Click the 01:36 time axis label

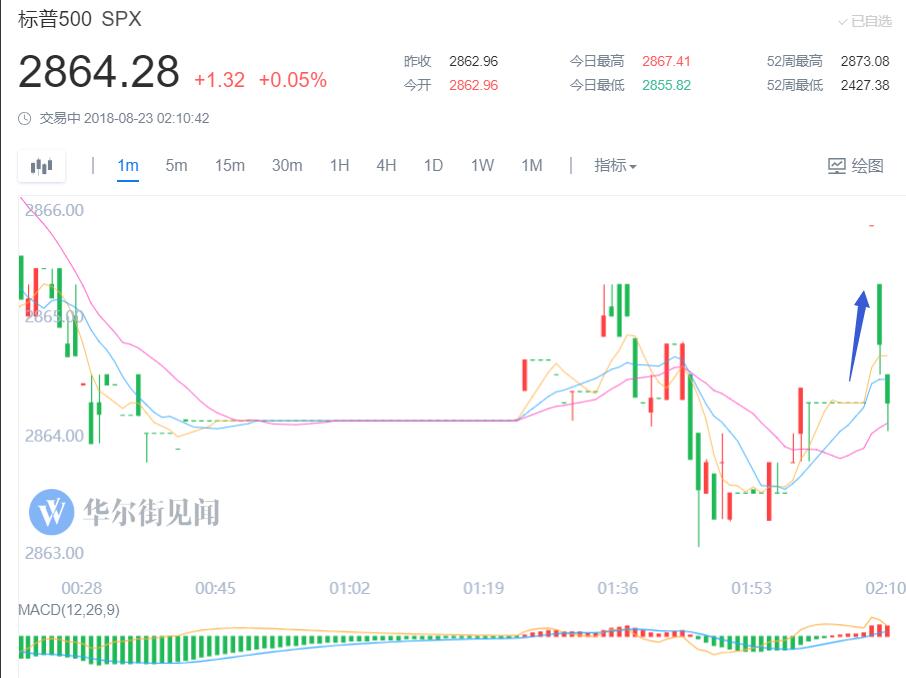(617, 588)
